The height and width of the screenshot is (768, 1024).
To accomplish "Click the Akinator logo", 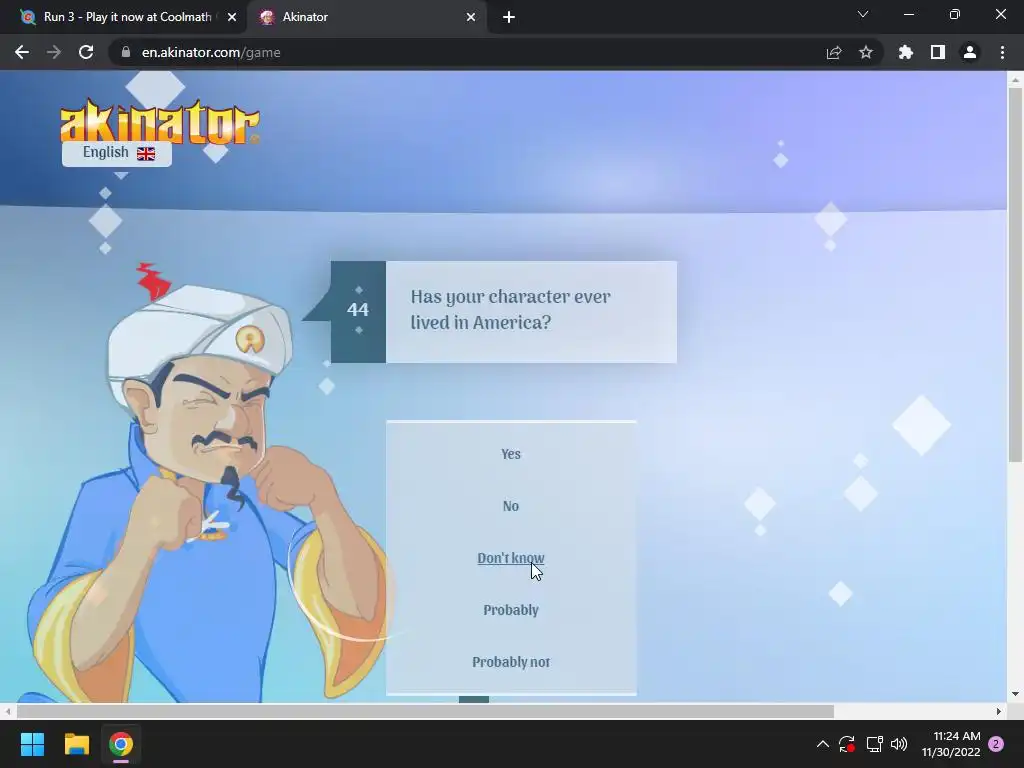I will point(159,121).
